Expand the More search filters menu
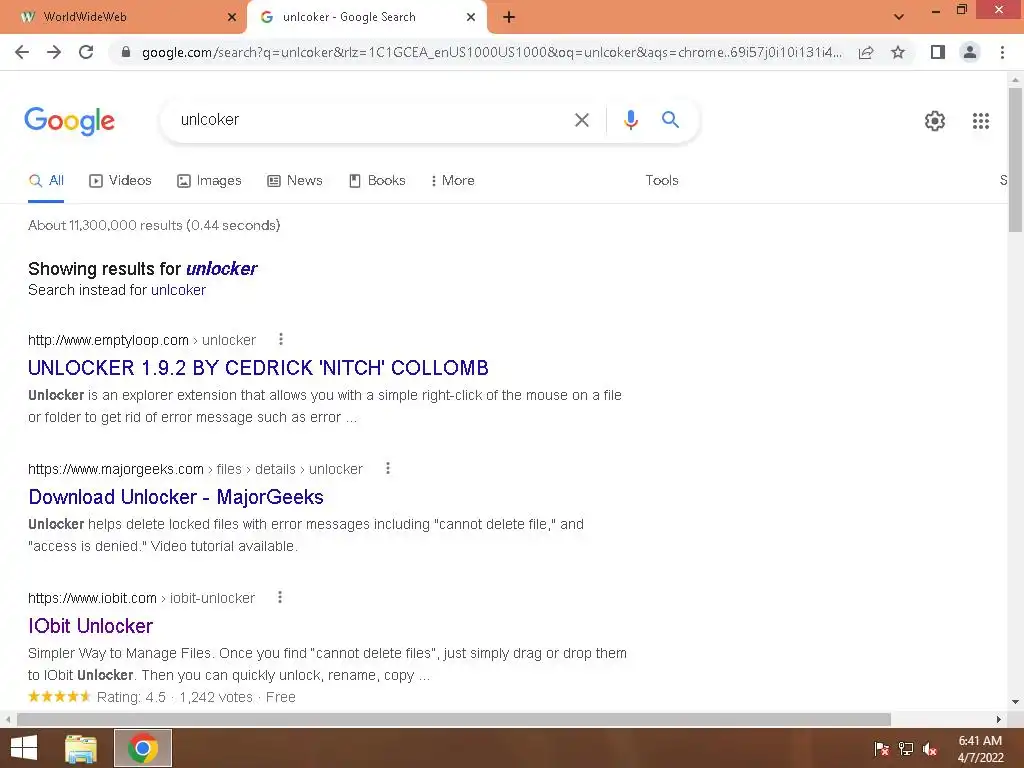Viewport: 1024px width, 768px height. coord(452,180)
